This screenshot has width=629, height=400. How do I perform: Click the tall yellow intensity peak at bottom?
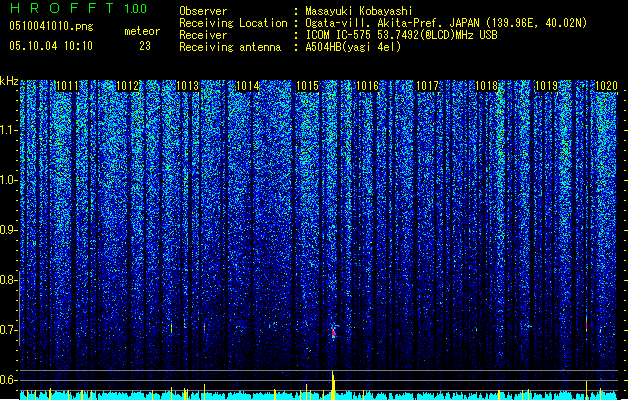point(333,385)
